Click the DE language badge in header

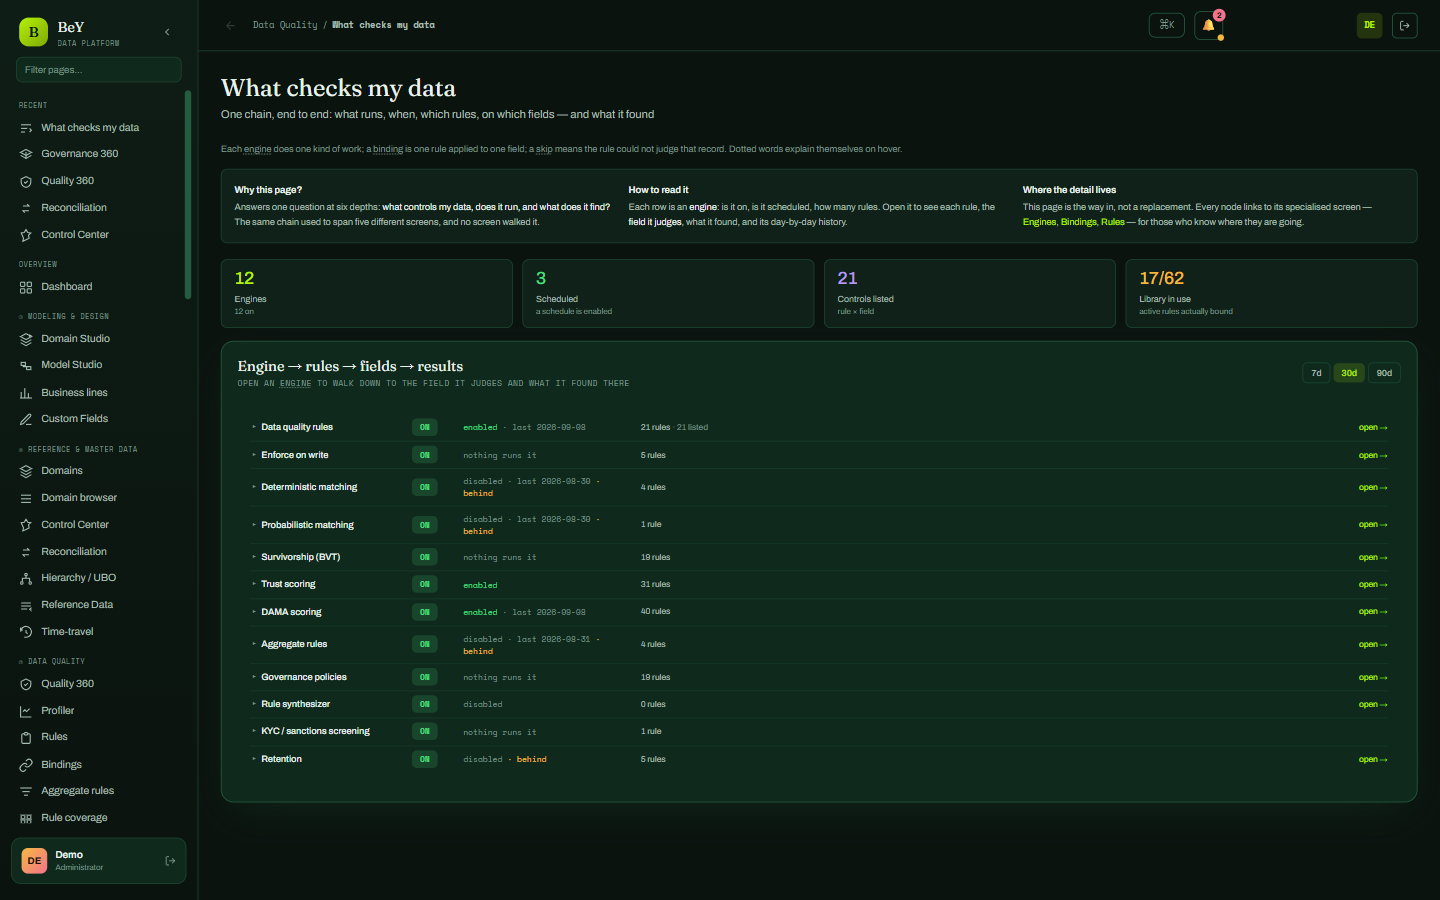(x=1369, y=25)
